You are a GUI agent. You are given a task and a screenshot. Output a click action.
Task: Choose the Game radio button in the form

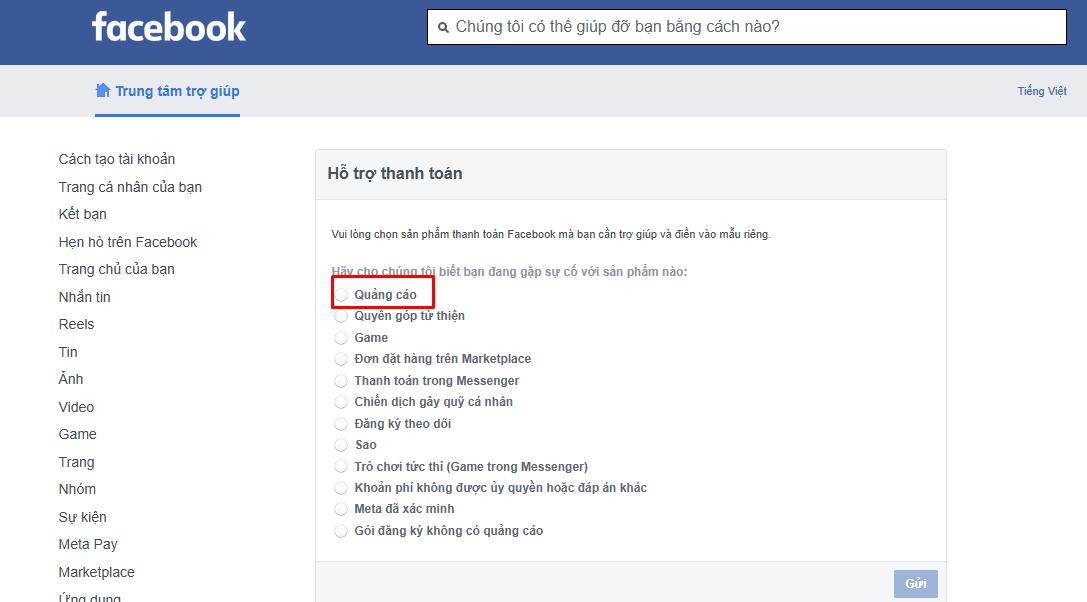(340, 338)
